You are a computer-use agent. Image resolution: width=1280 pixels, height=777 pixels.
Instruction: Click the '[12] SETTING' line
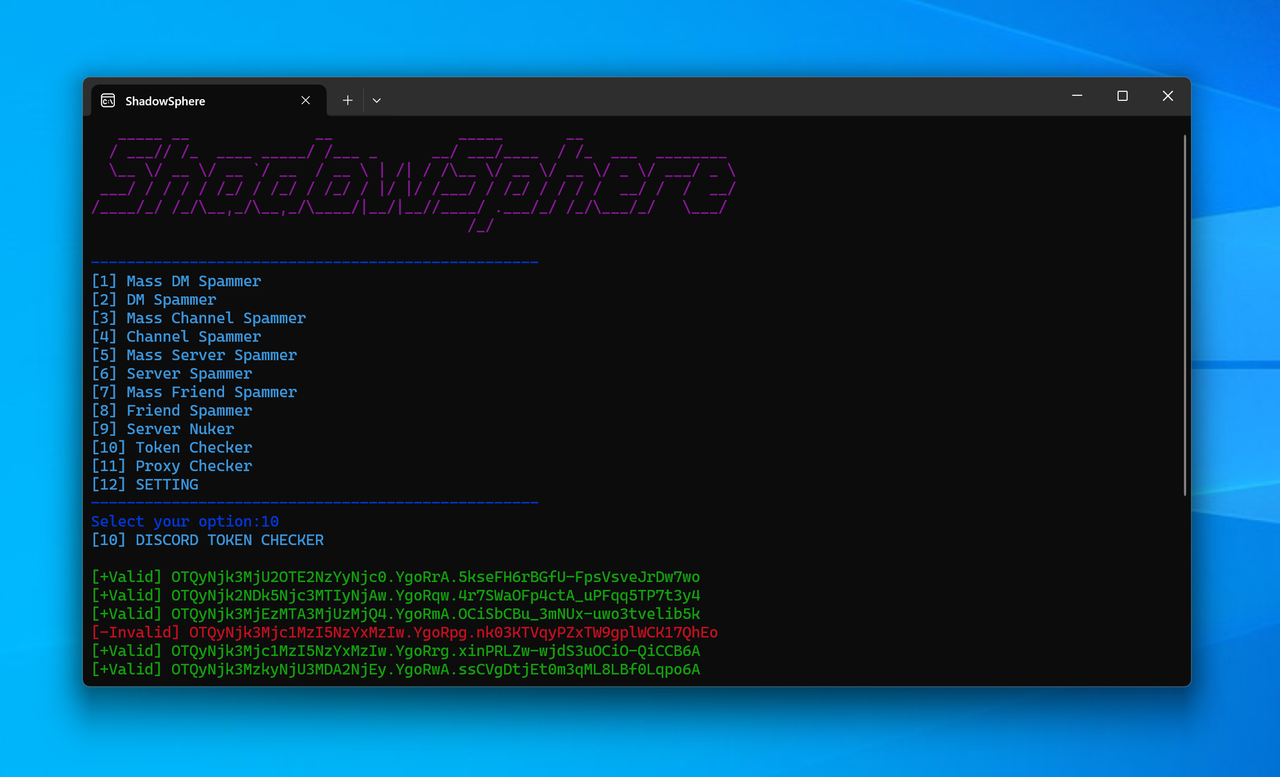145,485
